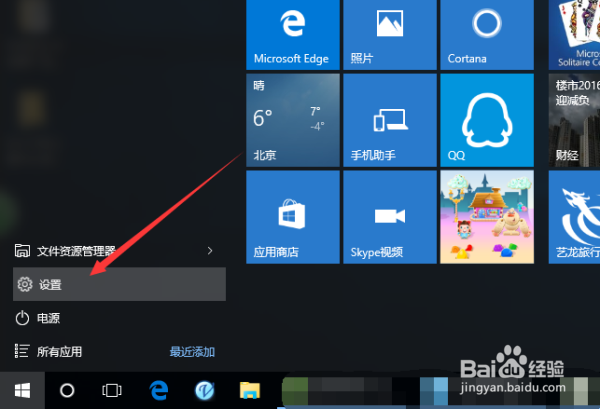Open the 财经 news tile
600x409 pixels.
coord(574,120)
